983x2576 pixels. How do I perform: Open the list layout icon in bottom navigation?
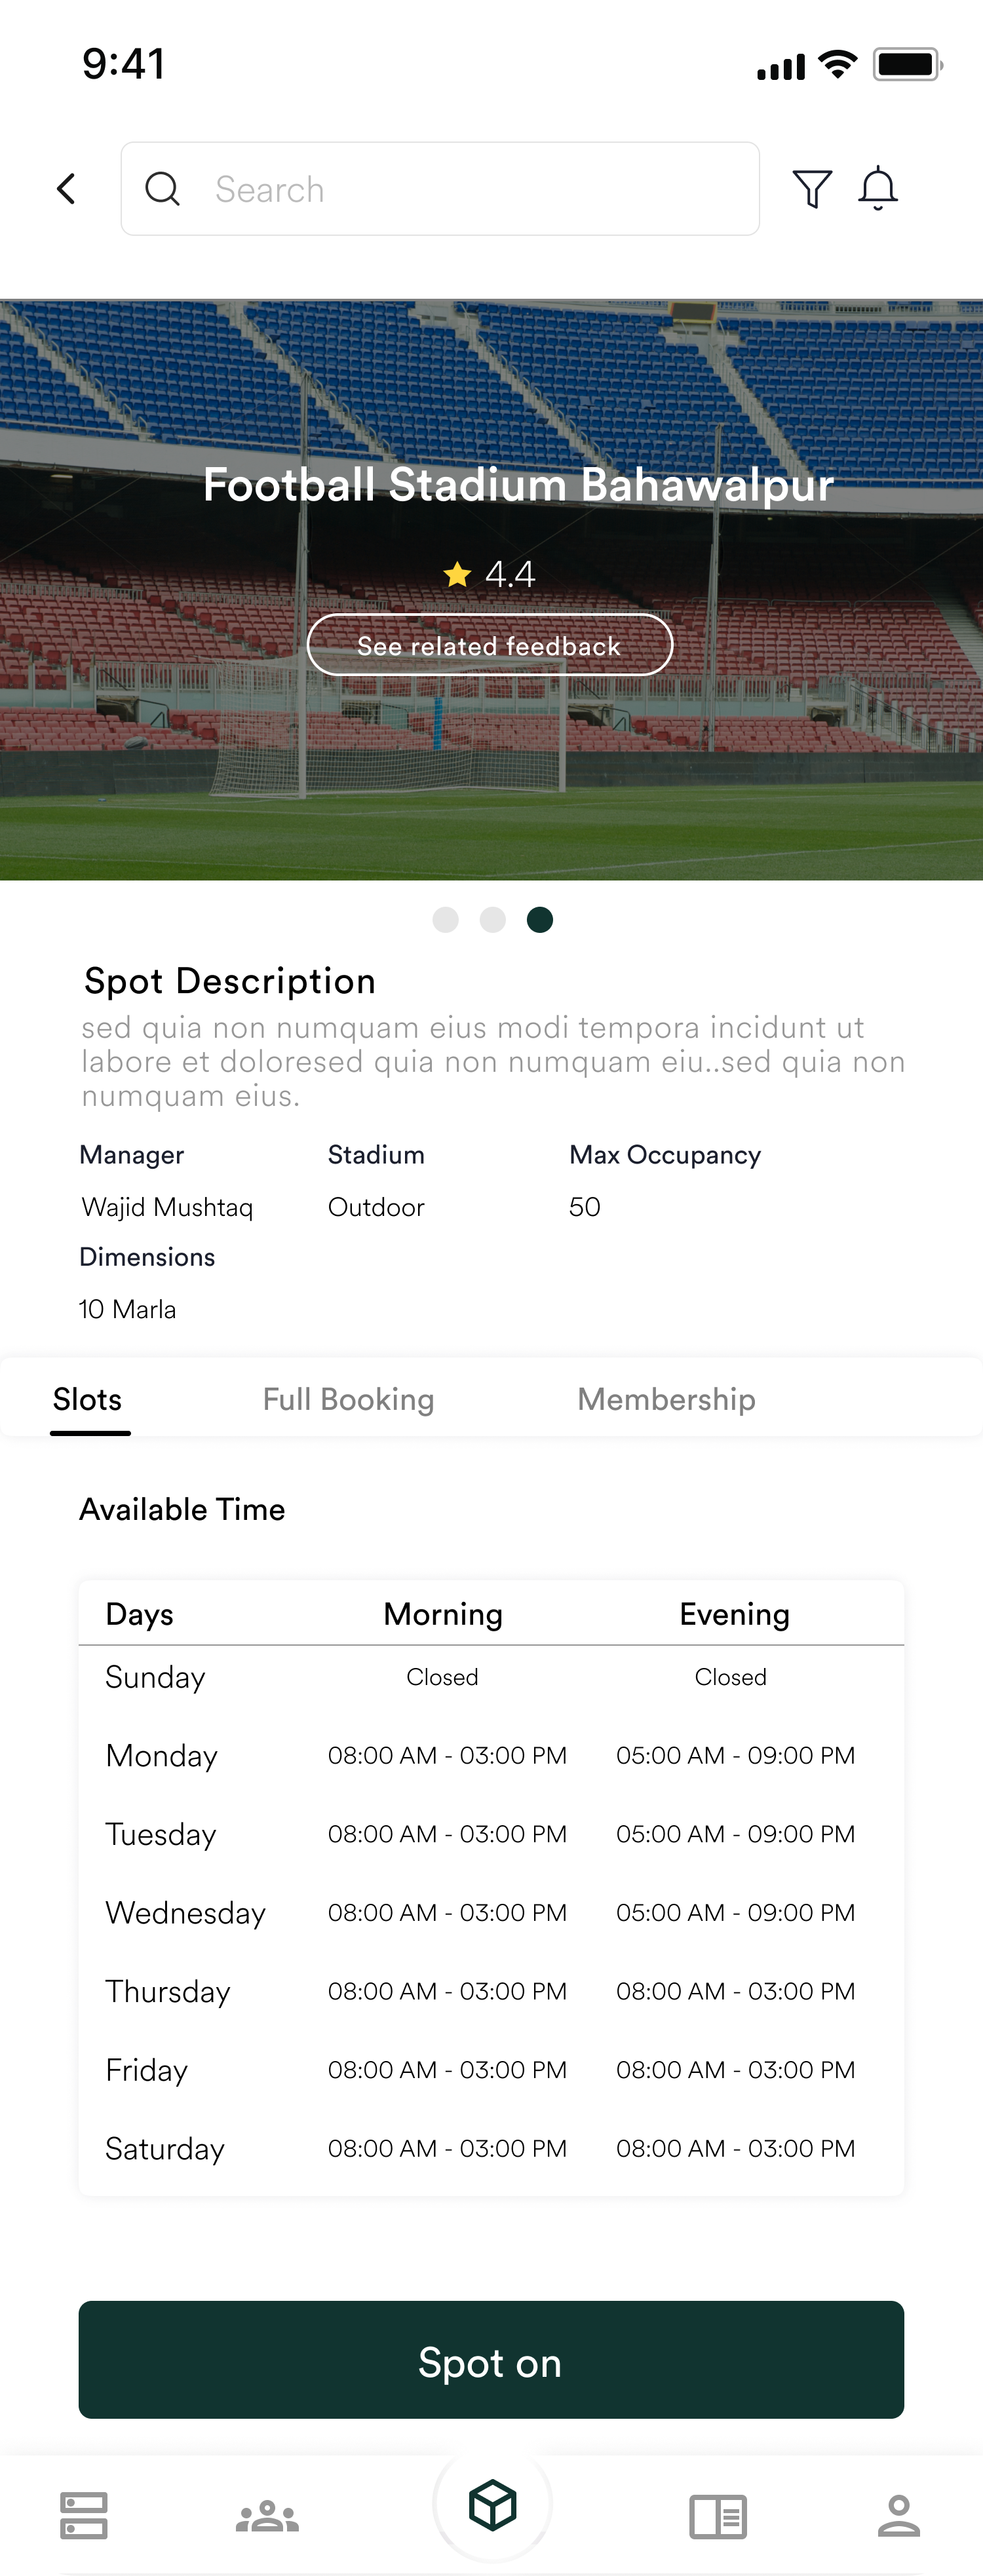click(84, 2516)
